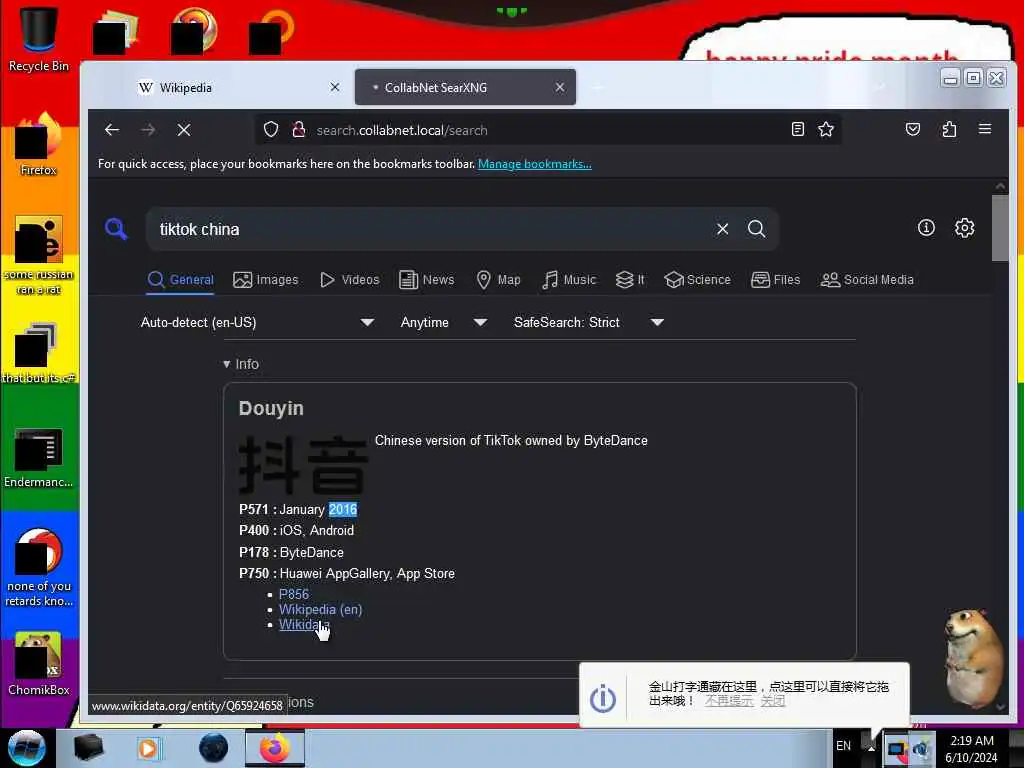Show hidden tray icons arrow
Viewport: 1024px width, 768px height.
coord(871,748)
